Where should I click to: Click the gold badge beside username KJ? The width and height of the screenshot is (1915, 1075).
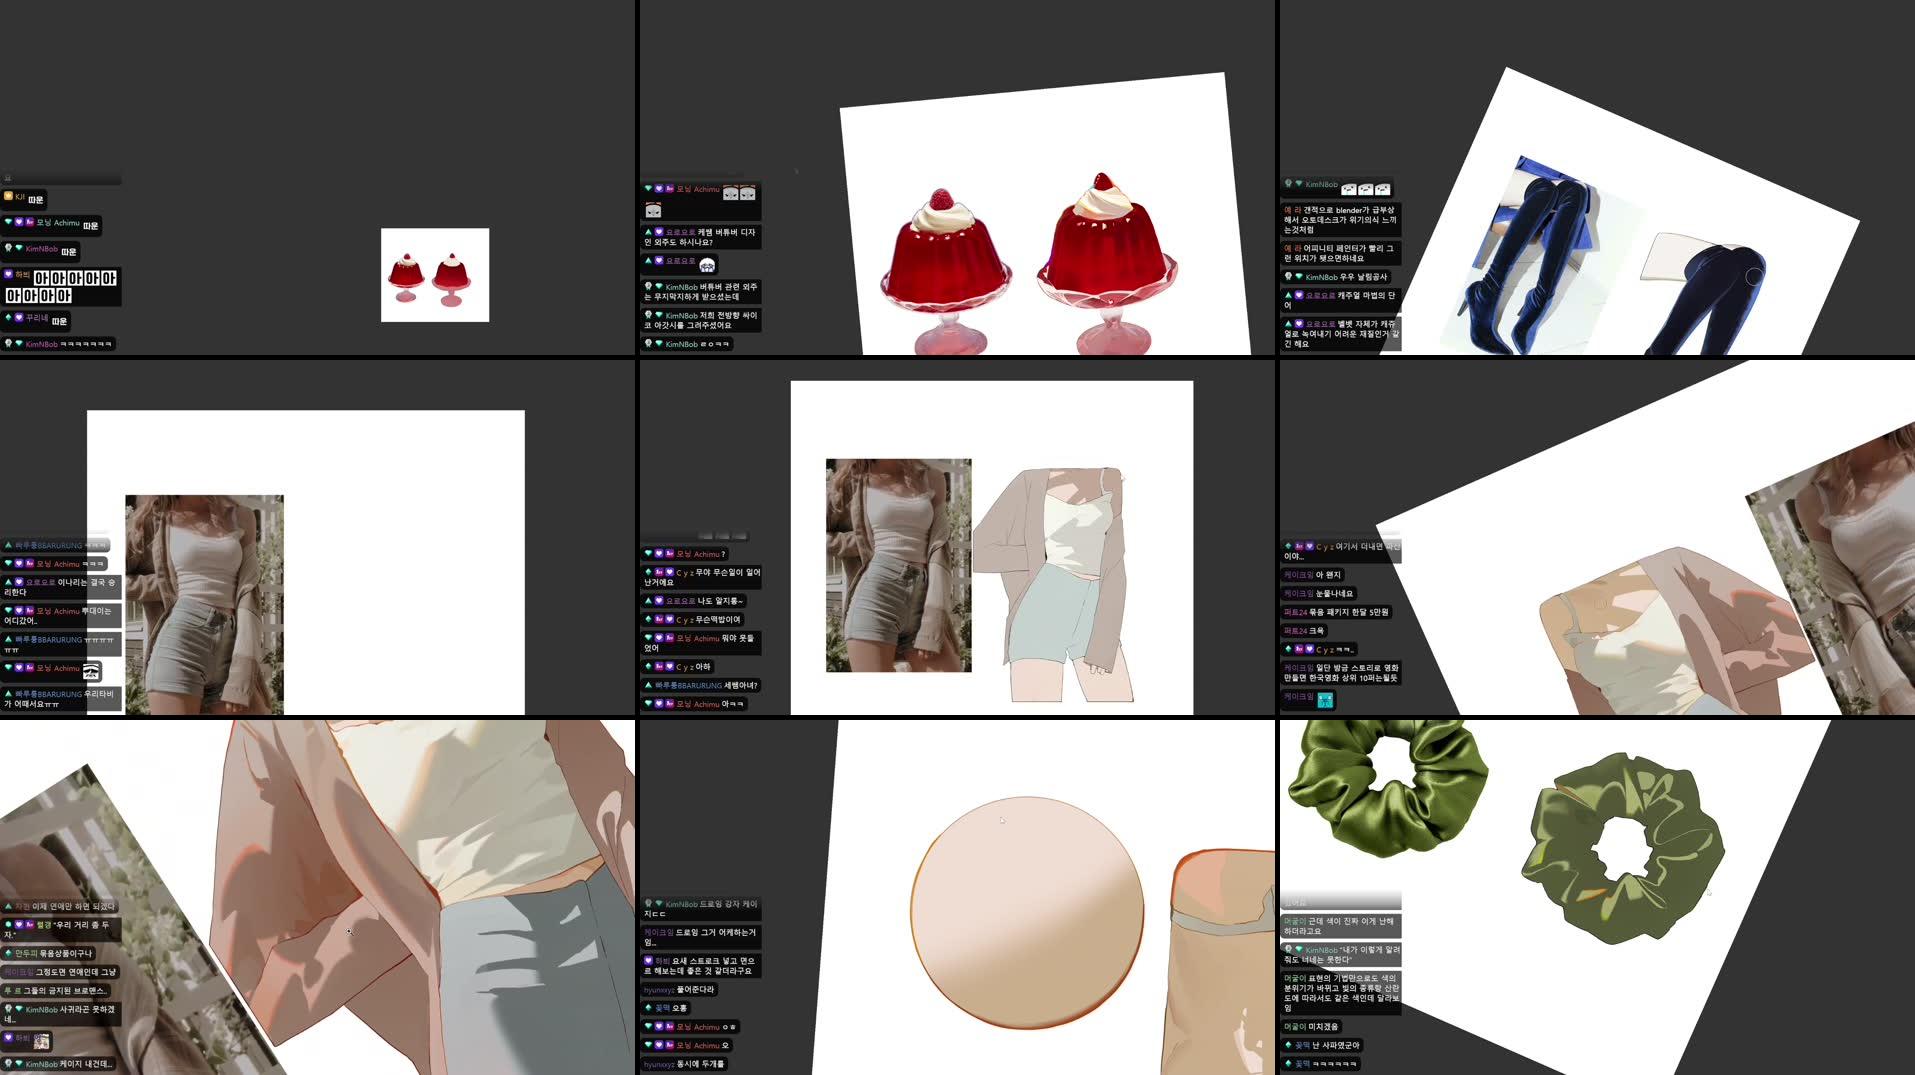[8, 196]
